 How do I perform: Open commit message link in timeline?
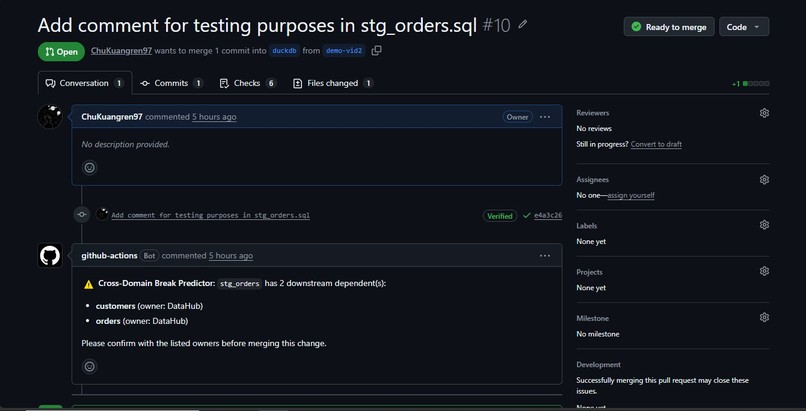coord(210,215)
